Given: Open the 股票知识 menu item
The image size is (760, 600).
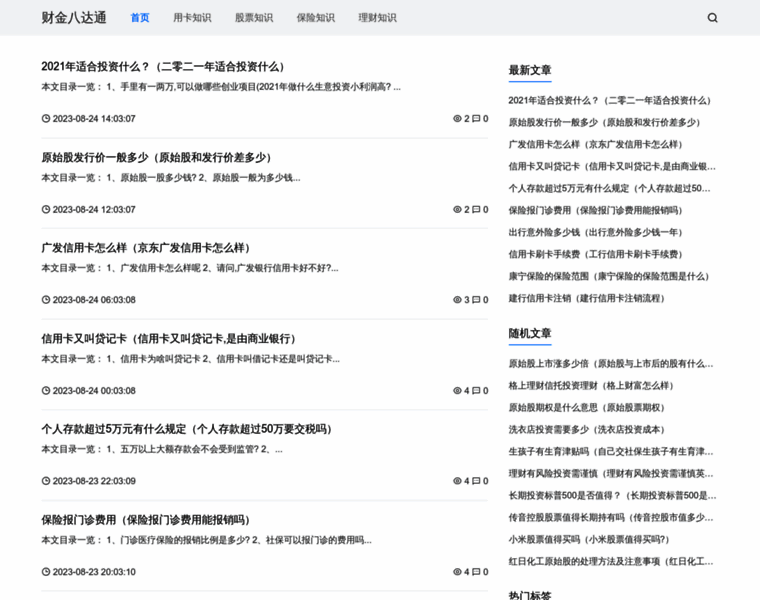Looking at the screenshot, I should (x=254, y=18).
